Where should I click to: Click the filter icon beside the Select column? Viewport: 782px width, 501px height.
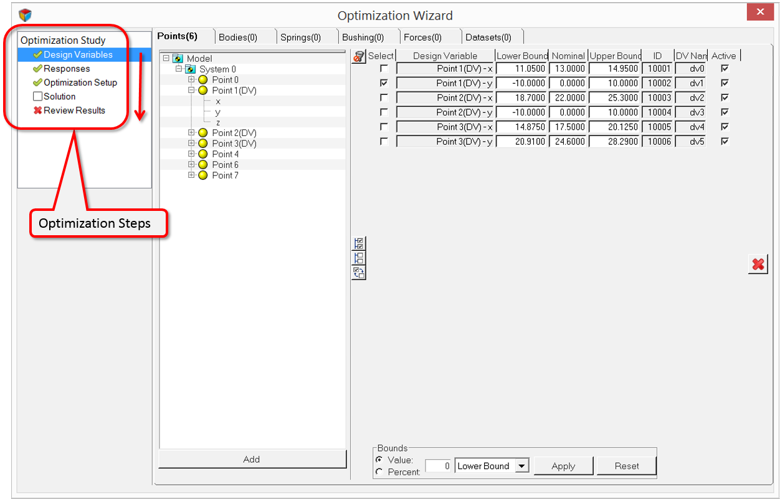click(x=358, y=56)
